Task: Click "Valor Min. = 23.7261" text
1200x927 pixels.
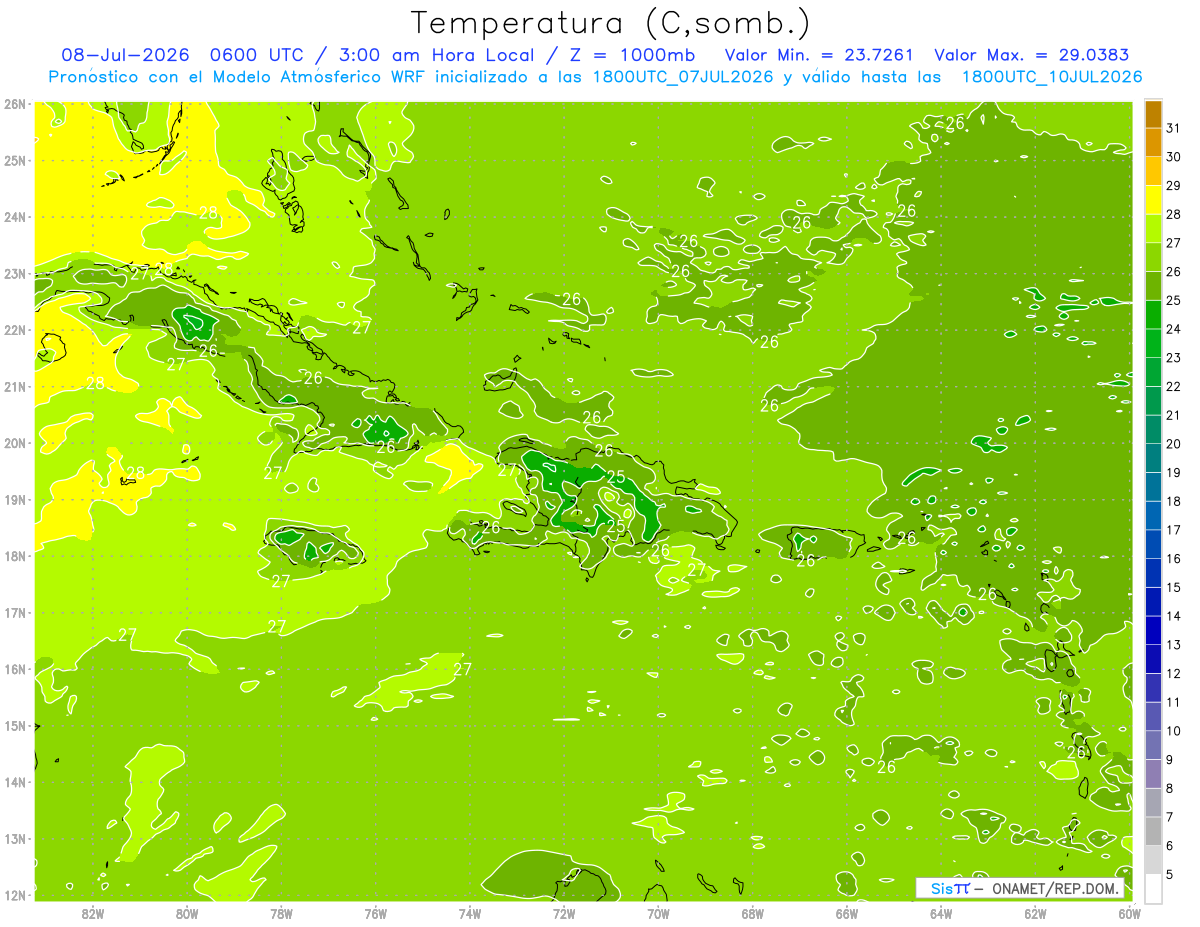Action: (819, 55)
